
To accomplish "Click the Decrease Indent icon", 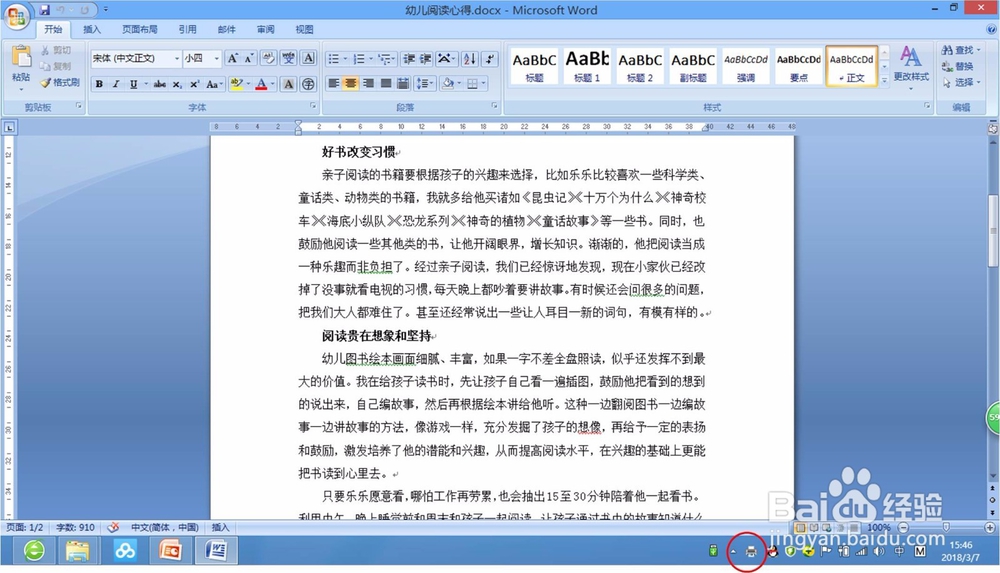I will pyautogui.click(x=409, y=59).
